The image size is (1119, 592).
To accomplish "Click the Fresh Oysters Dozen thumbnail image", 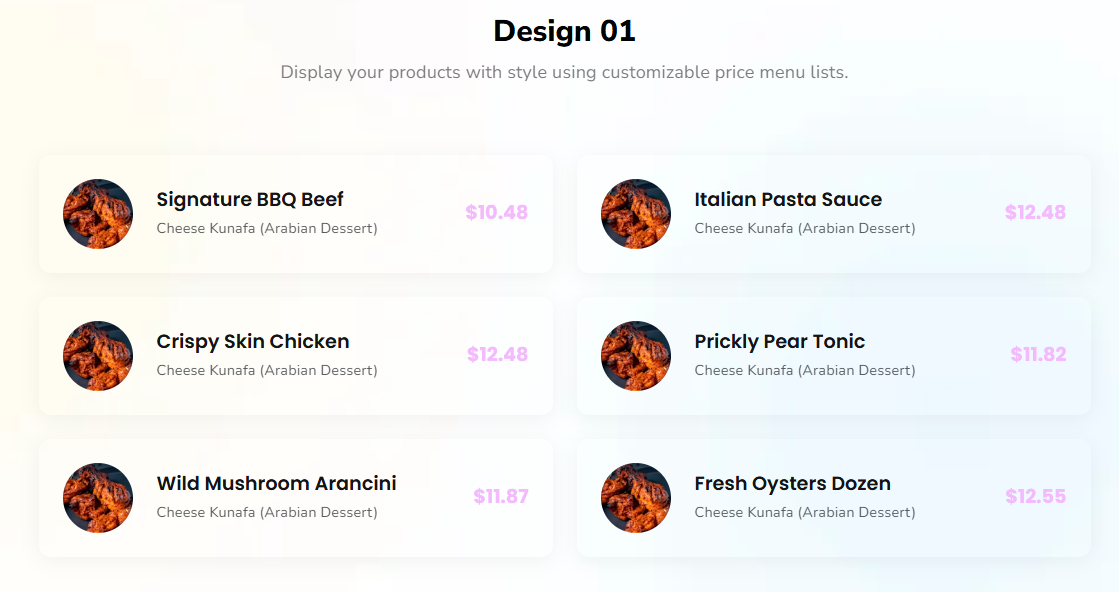I will pyautogui.click(x=635, y=498).
